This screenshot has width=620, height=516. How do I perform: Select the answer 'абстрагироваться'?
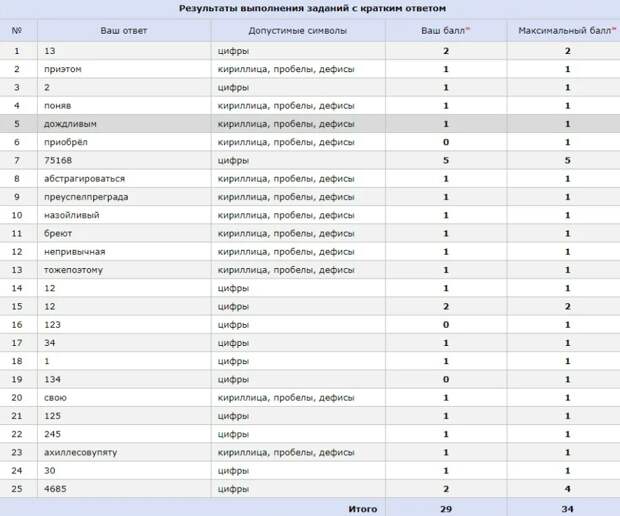tap(84, 179)
